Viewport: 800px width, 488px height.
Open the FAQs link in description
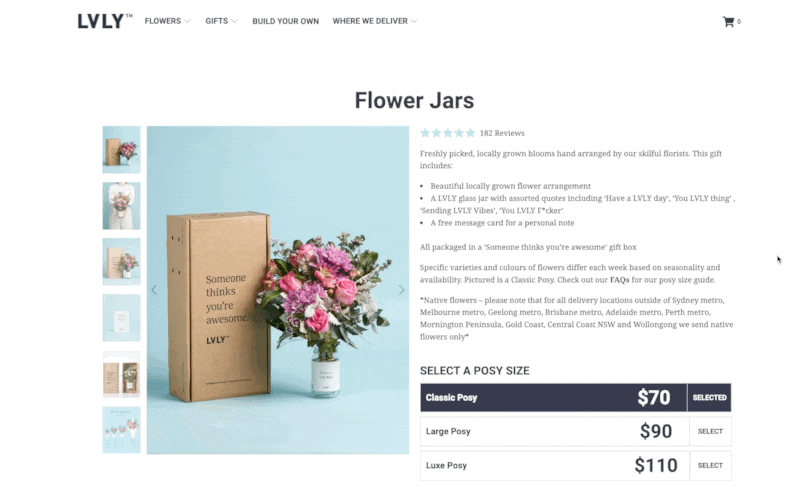point(619,280)
